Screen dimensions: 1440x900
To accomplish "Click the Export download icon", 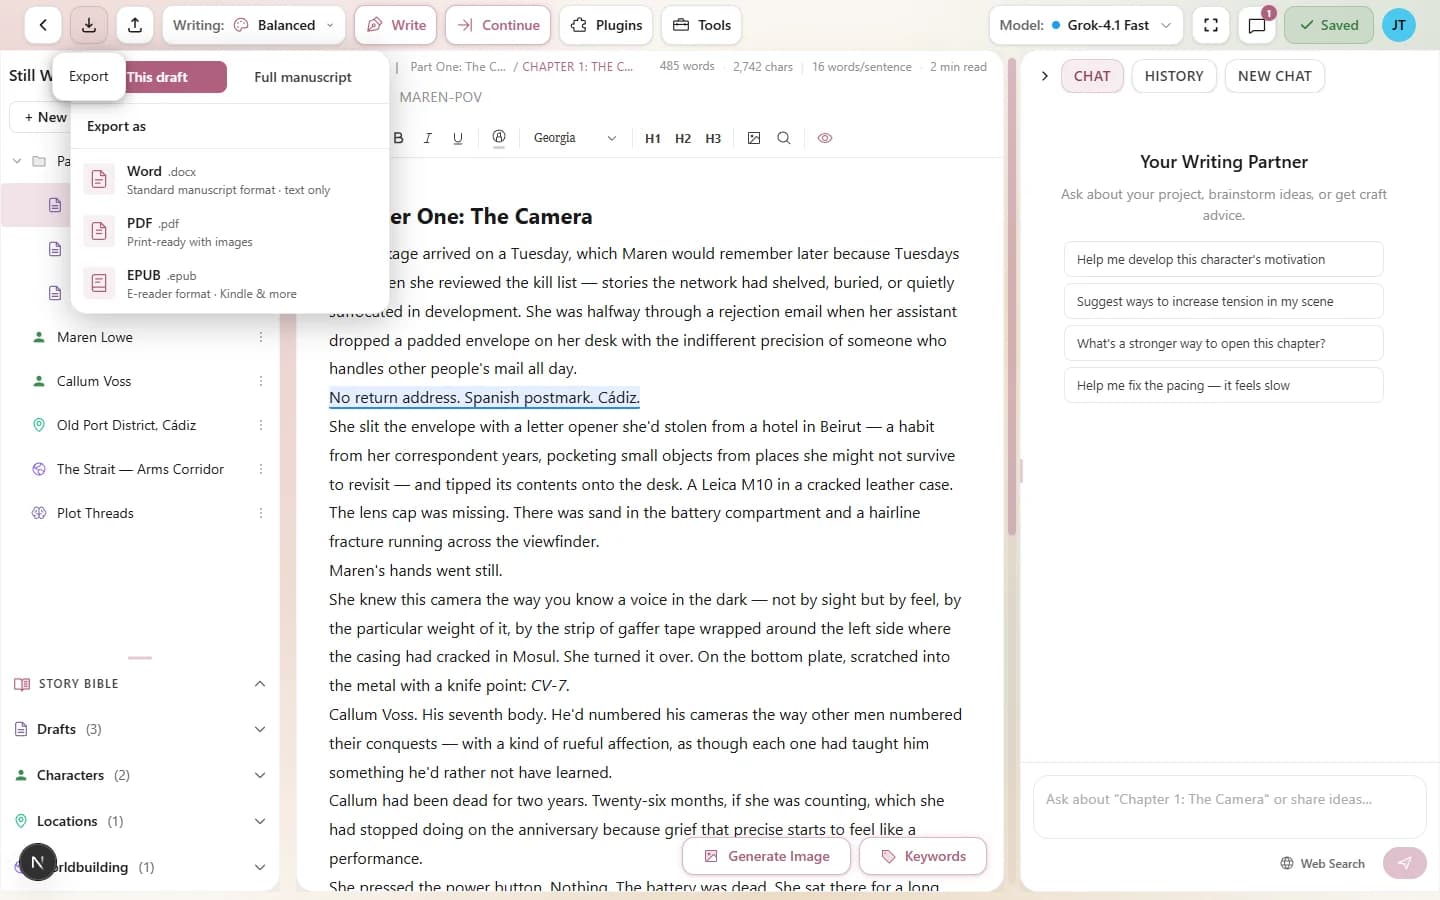I will tap(88, 25).
